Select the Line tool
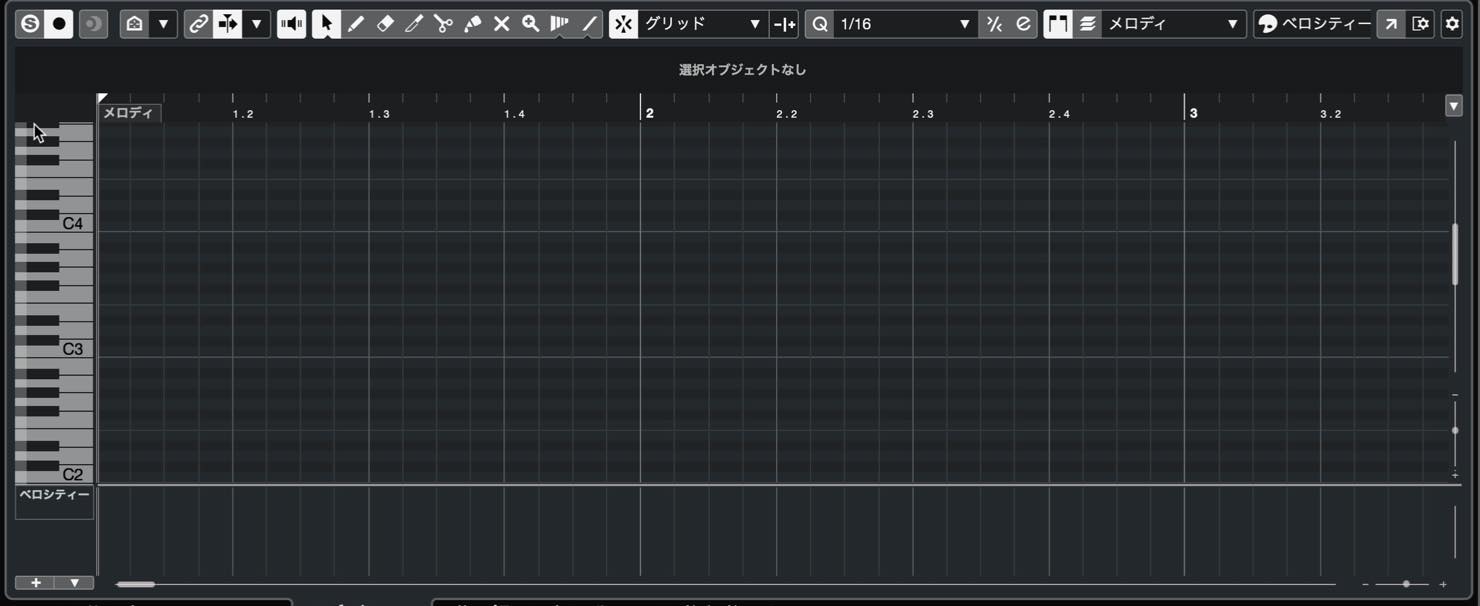The height and width of the screenshot is (606, 1480). [x=589, y=24]
